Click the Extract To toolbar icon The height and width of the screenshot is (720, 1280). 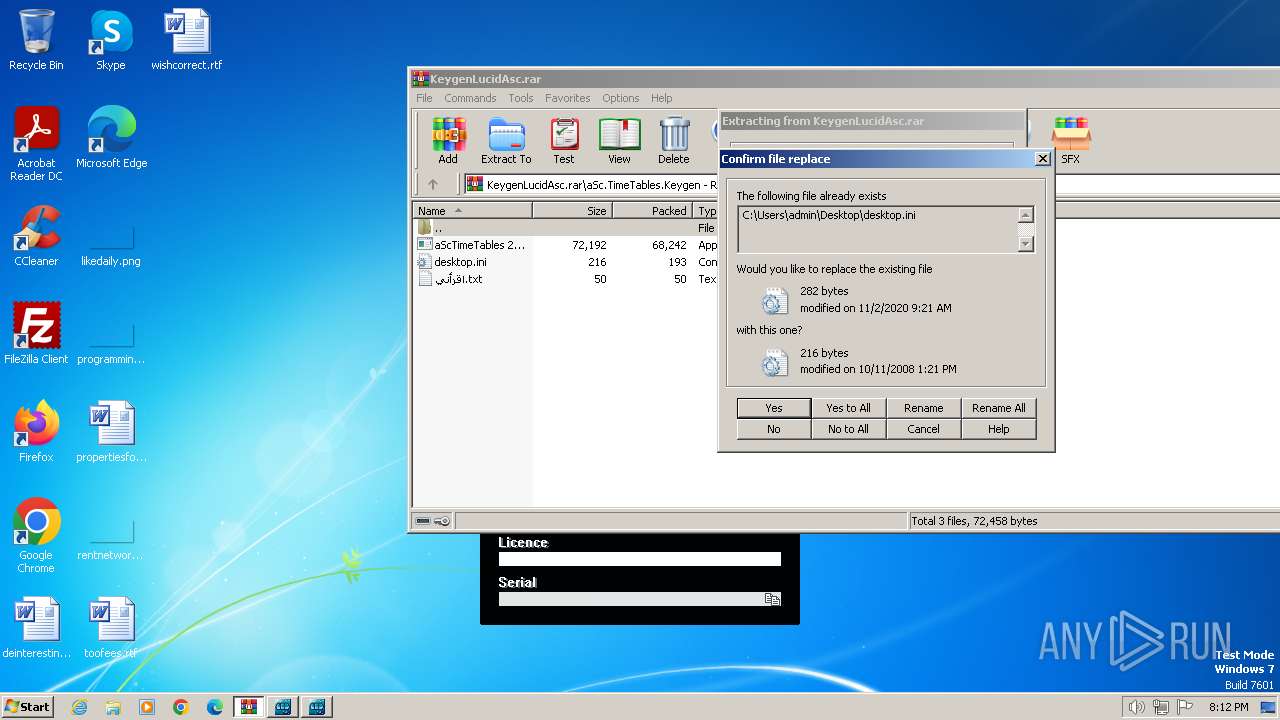click(x=506, y=139)
